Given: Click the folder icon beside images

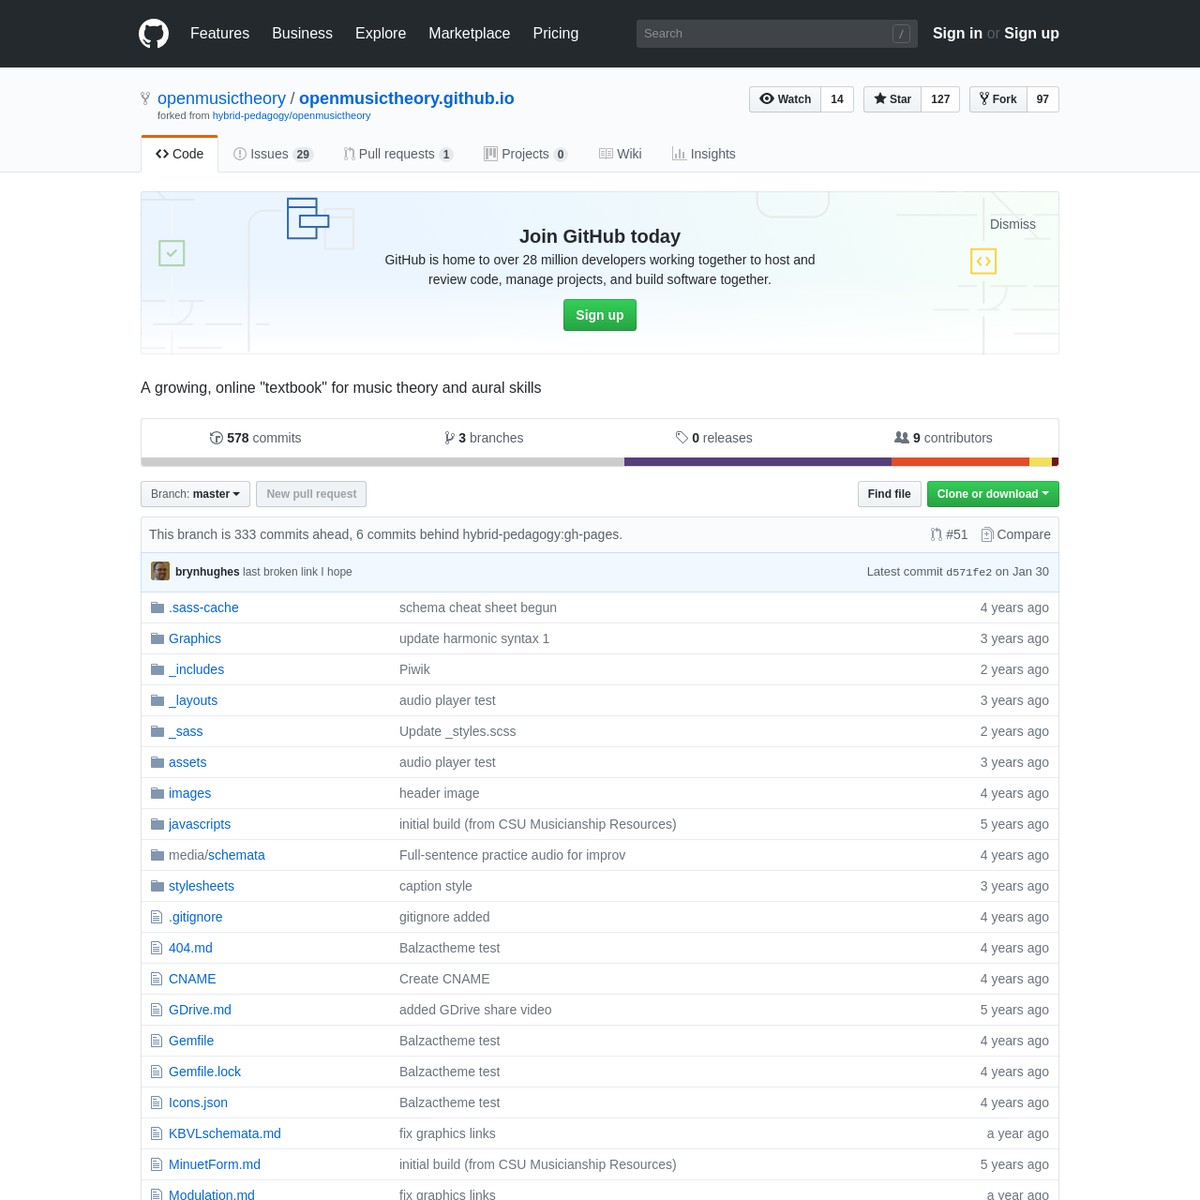Looking at the screenshot, I should tap(157, 793).
